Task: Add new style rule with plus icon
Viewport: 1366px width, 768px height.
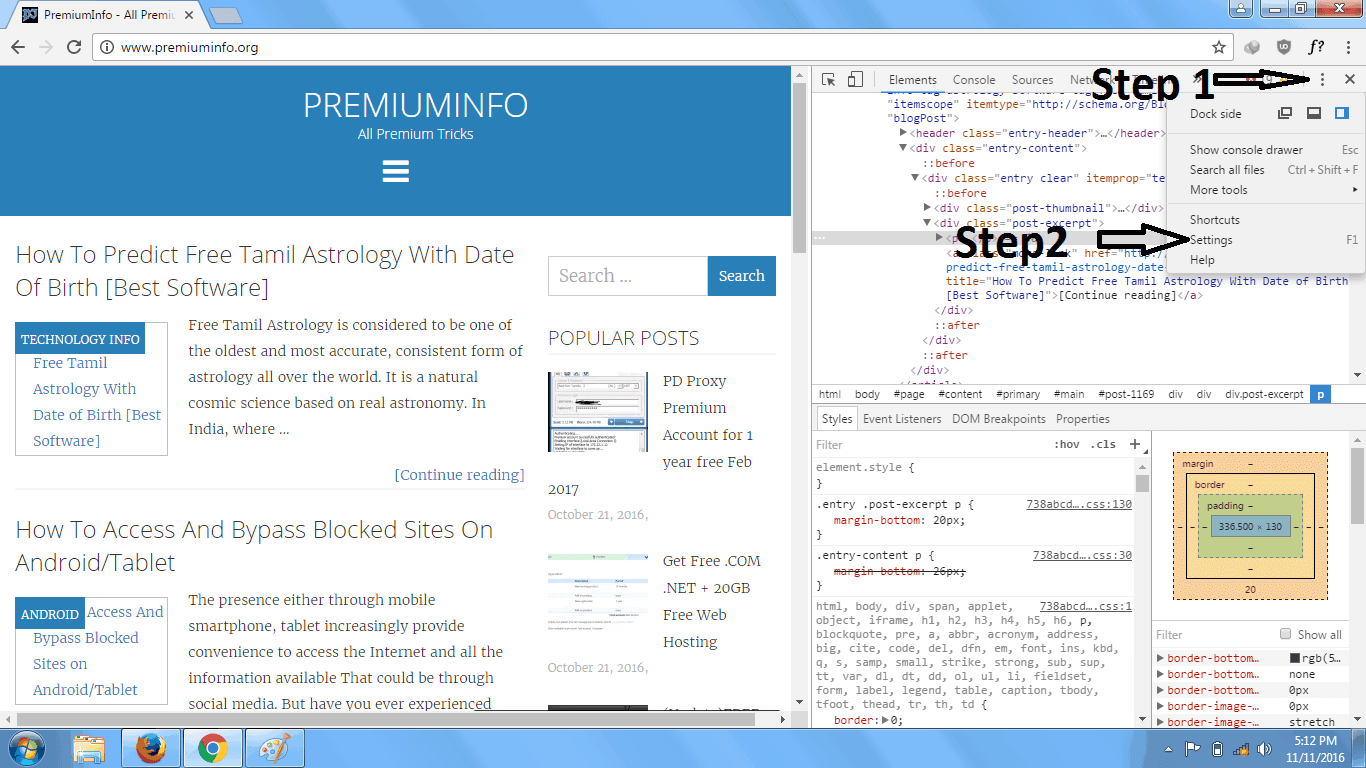Action: [x=1135, y=444]
